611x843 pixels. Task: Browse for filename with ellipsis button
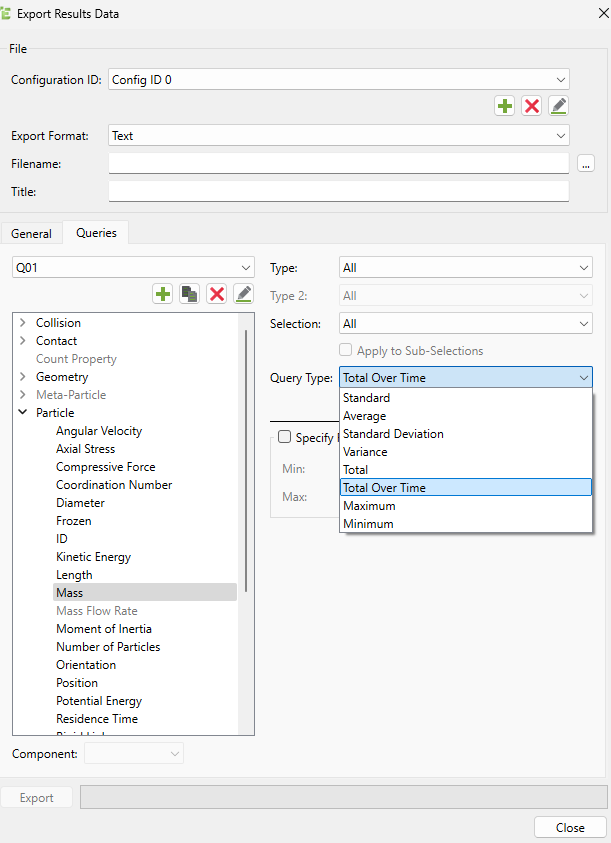[586, 163]
